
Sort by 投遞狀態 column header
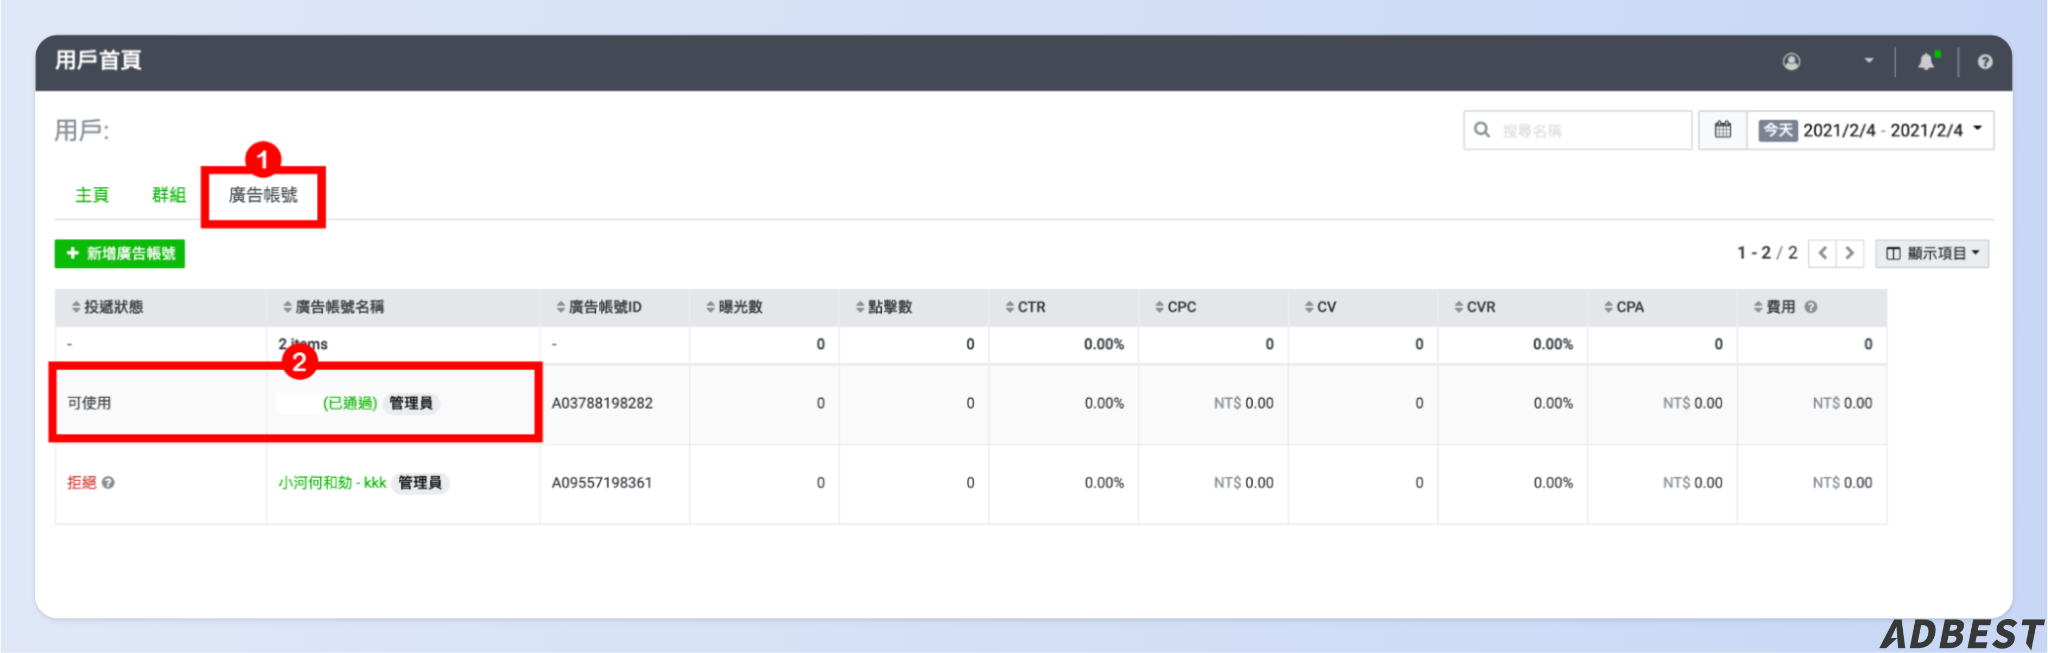[107, 307]
